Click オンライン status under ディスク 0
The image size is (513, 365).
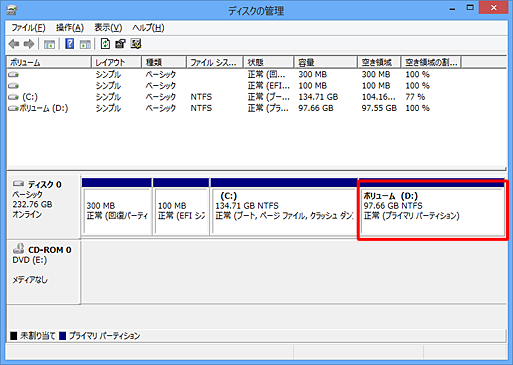(27, 214)
